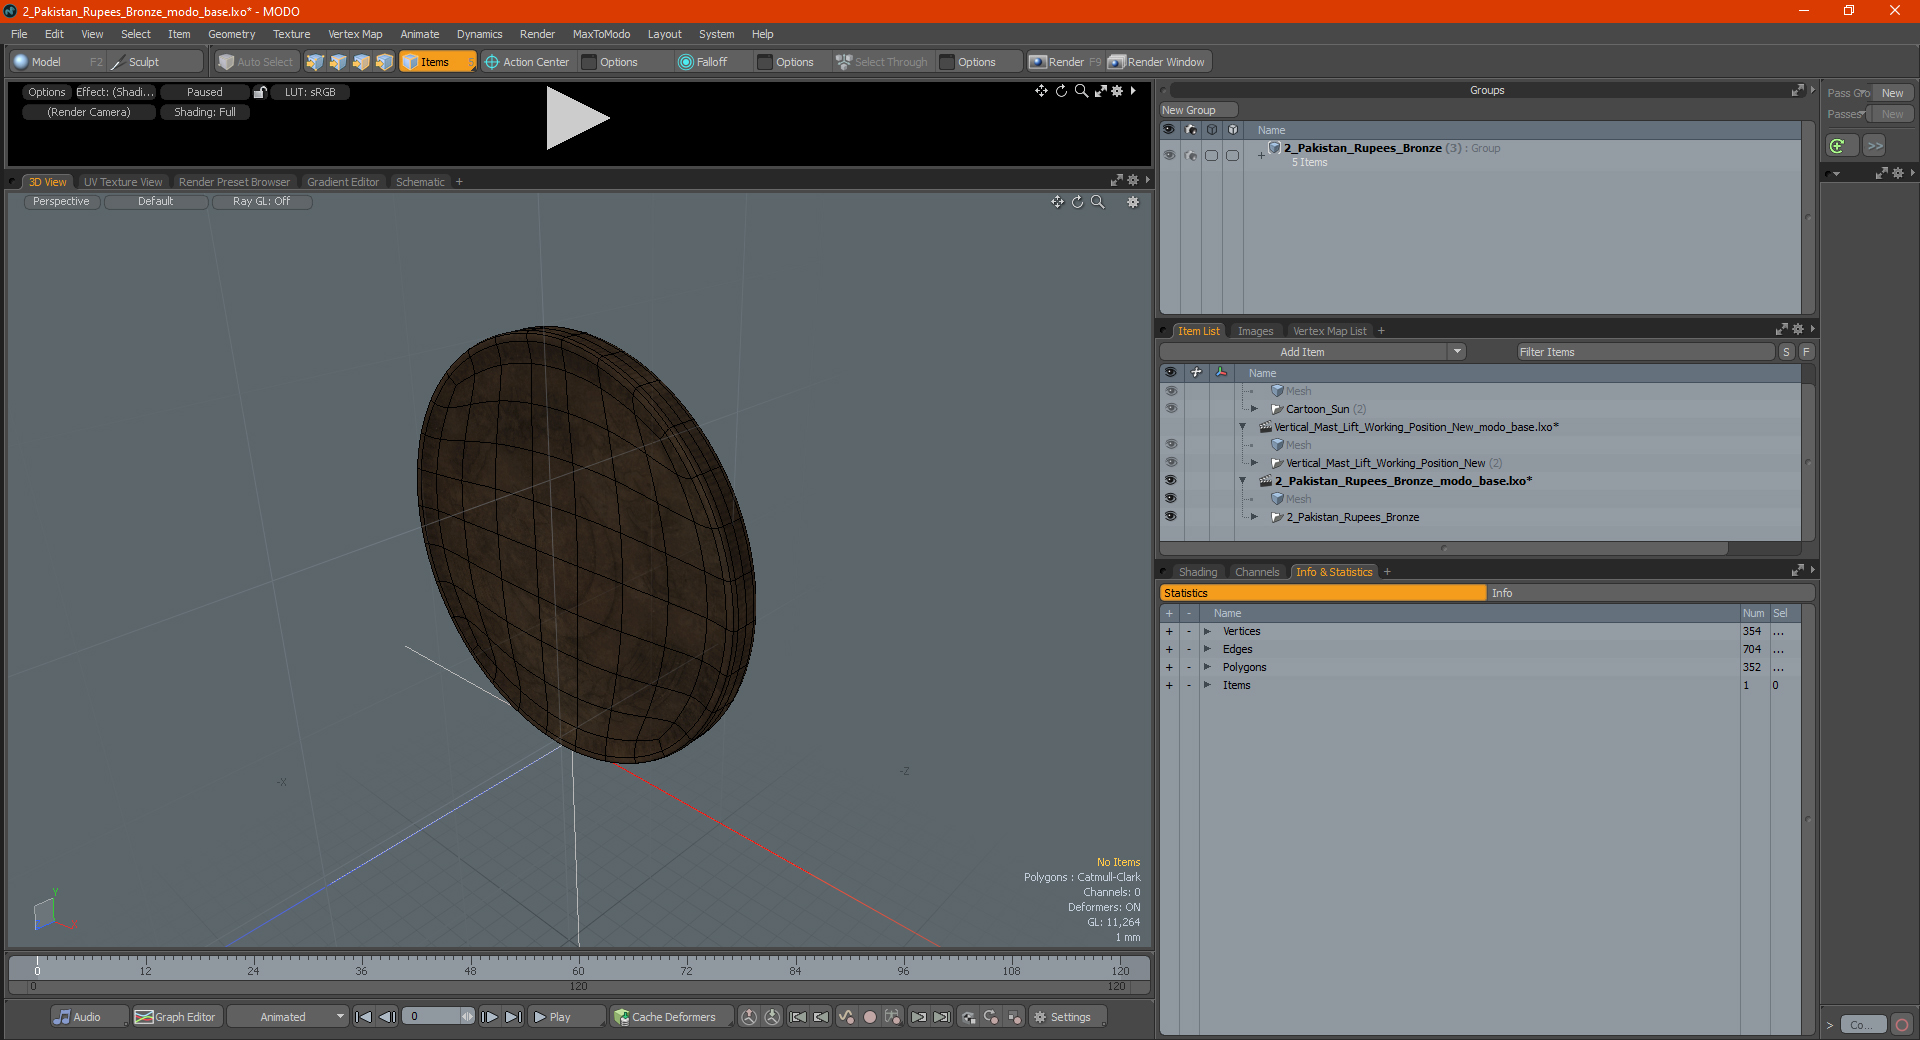Image resolution: width=1920 pixels, height=1040 pixels.
Task: Step to previous frame
Action: coord(388,1017)
